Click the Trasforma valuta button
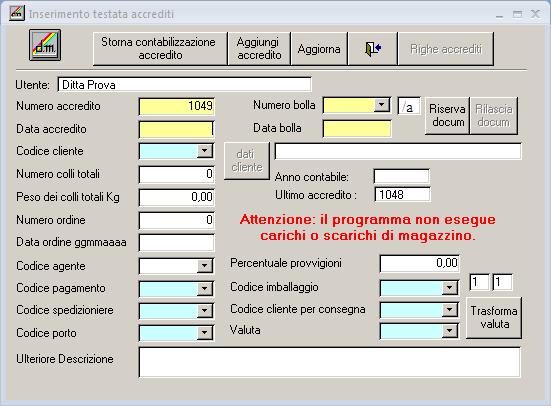The width and height of the screenshot is (551, 406). (x=494, y=317)
